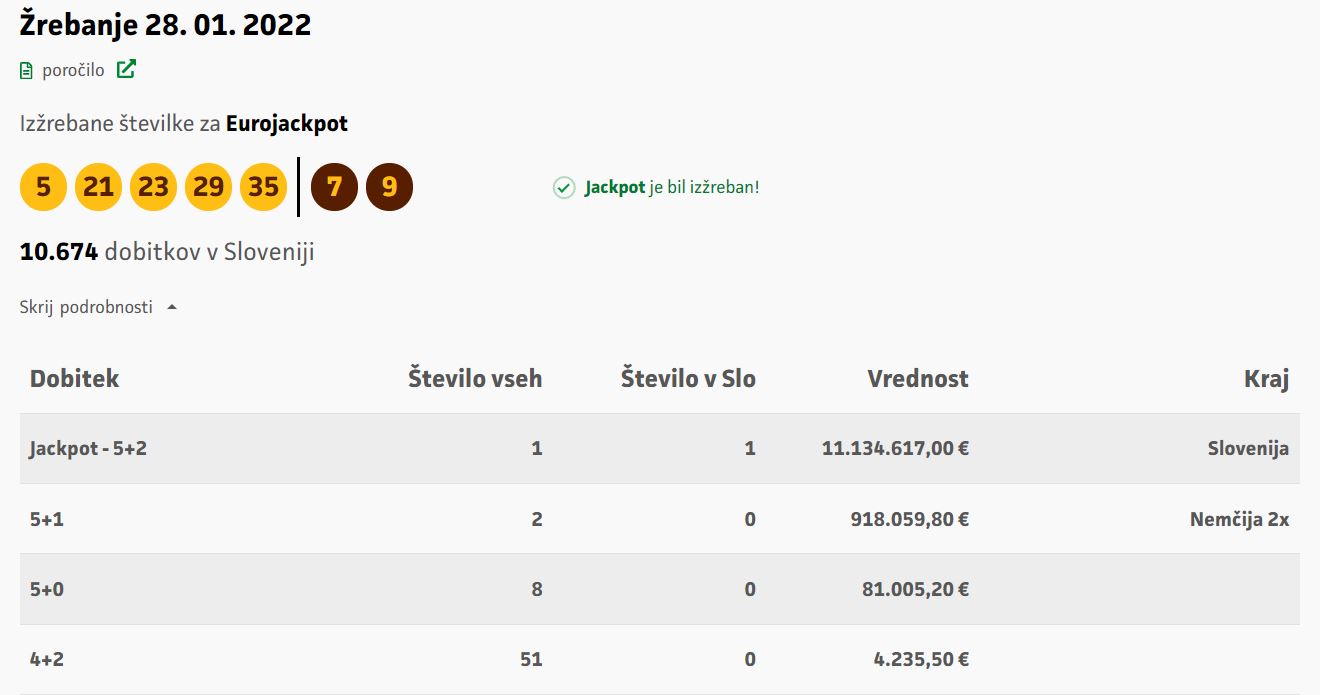
Task: Click the yellow ball number 35
Action: point(263,187)
